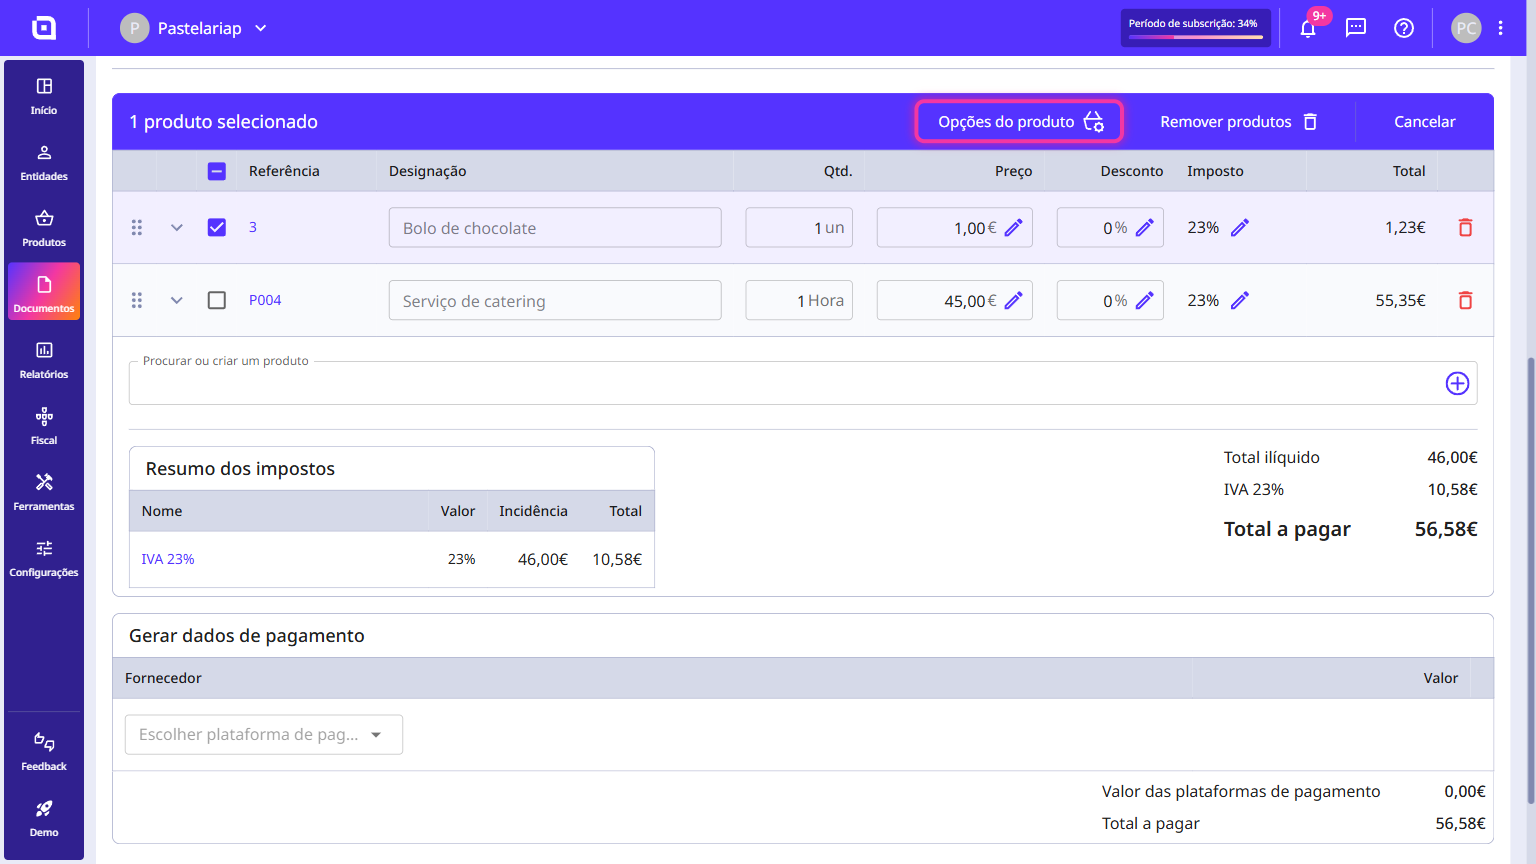Open Relatórios in the sidebar
This screenshot has height=864, width=1536.
click(x=44, y=361)
